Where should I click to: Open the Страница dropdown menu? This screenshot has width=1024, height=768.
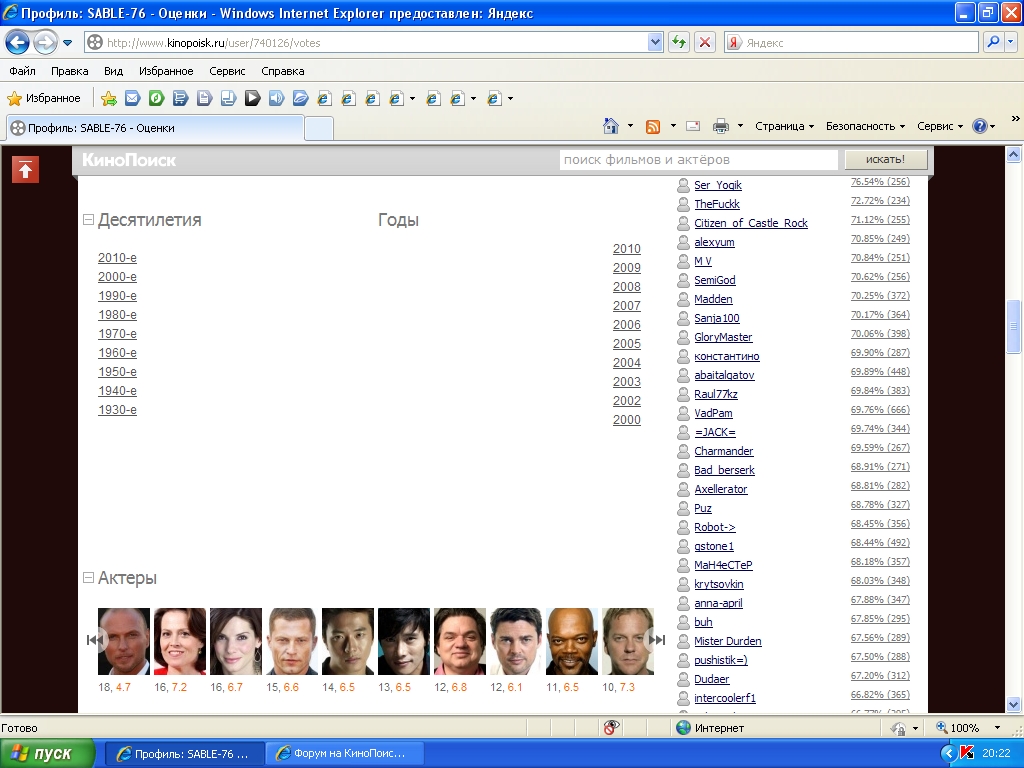pos(785,126)
